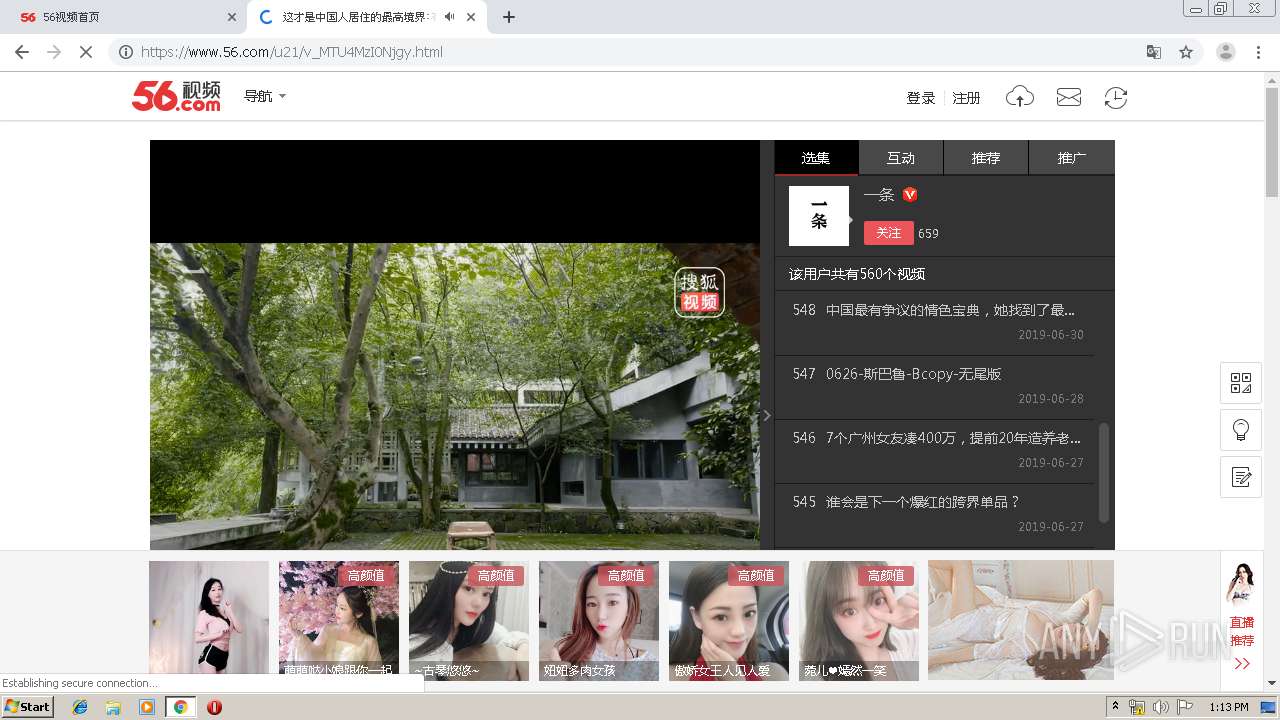Close the current video browser tab
This screenshot has width=1280, height=720.
point(471,17)
